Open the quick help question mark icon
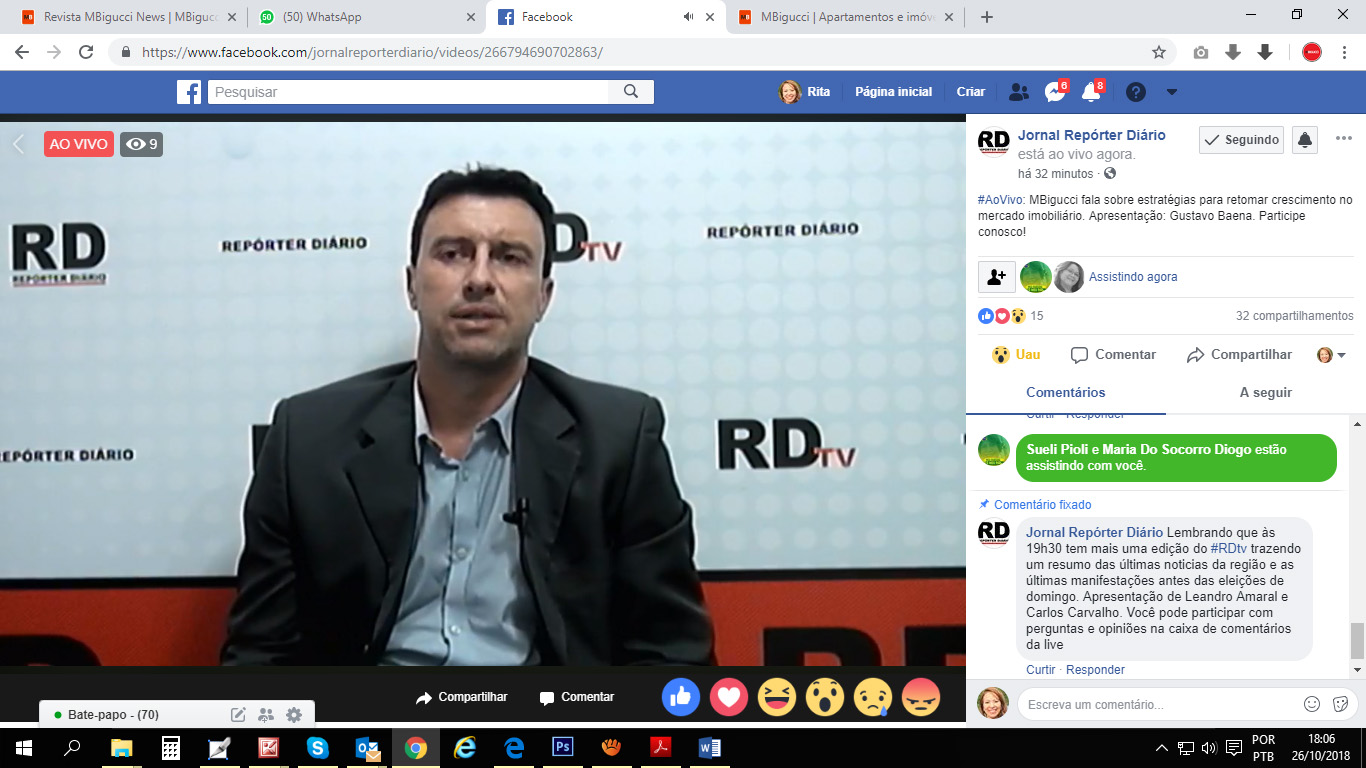1366x768 pixels. [x=1136, y=92]
